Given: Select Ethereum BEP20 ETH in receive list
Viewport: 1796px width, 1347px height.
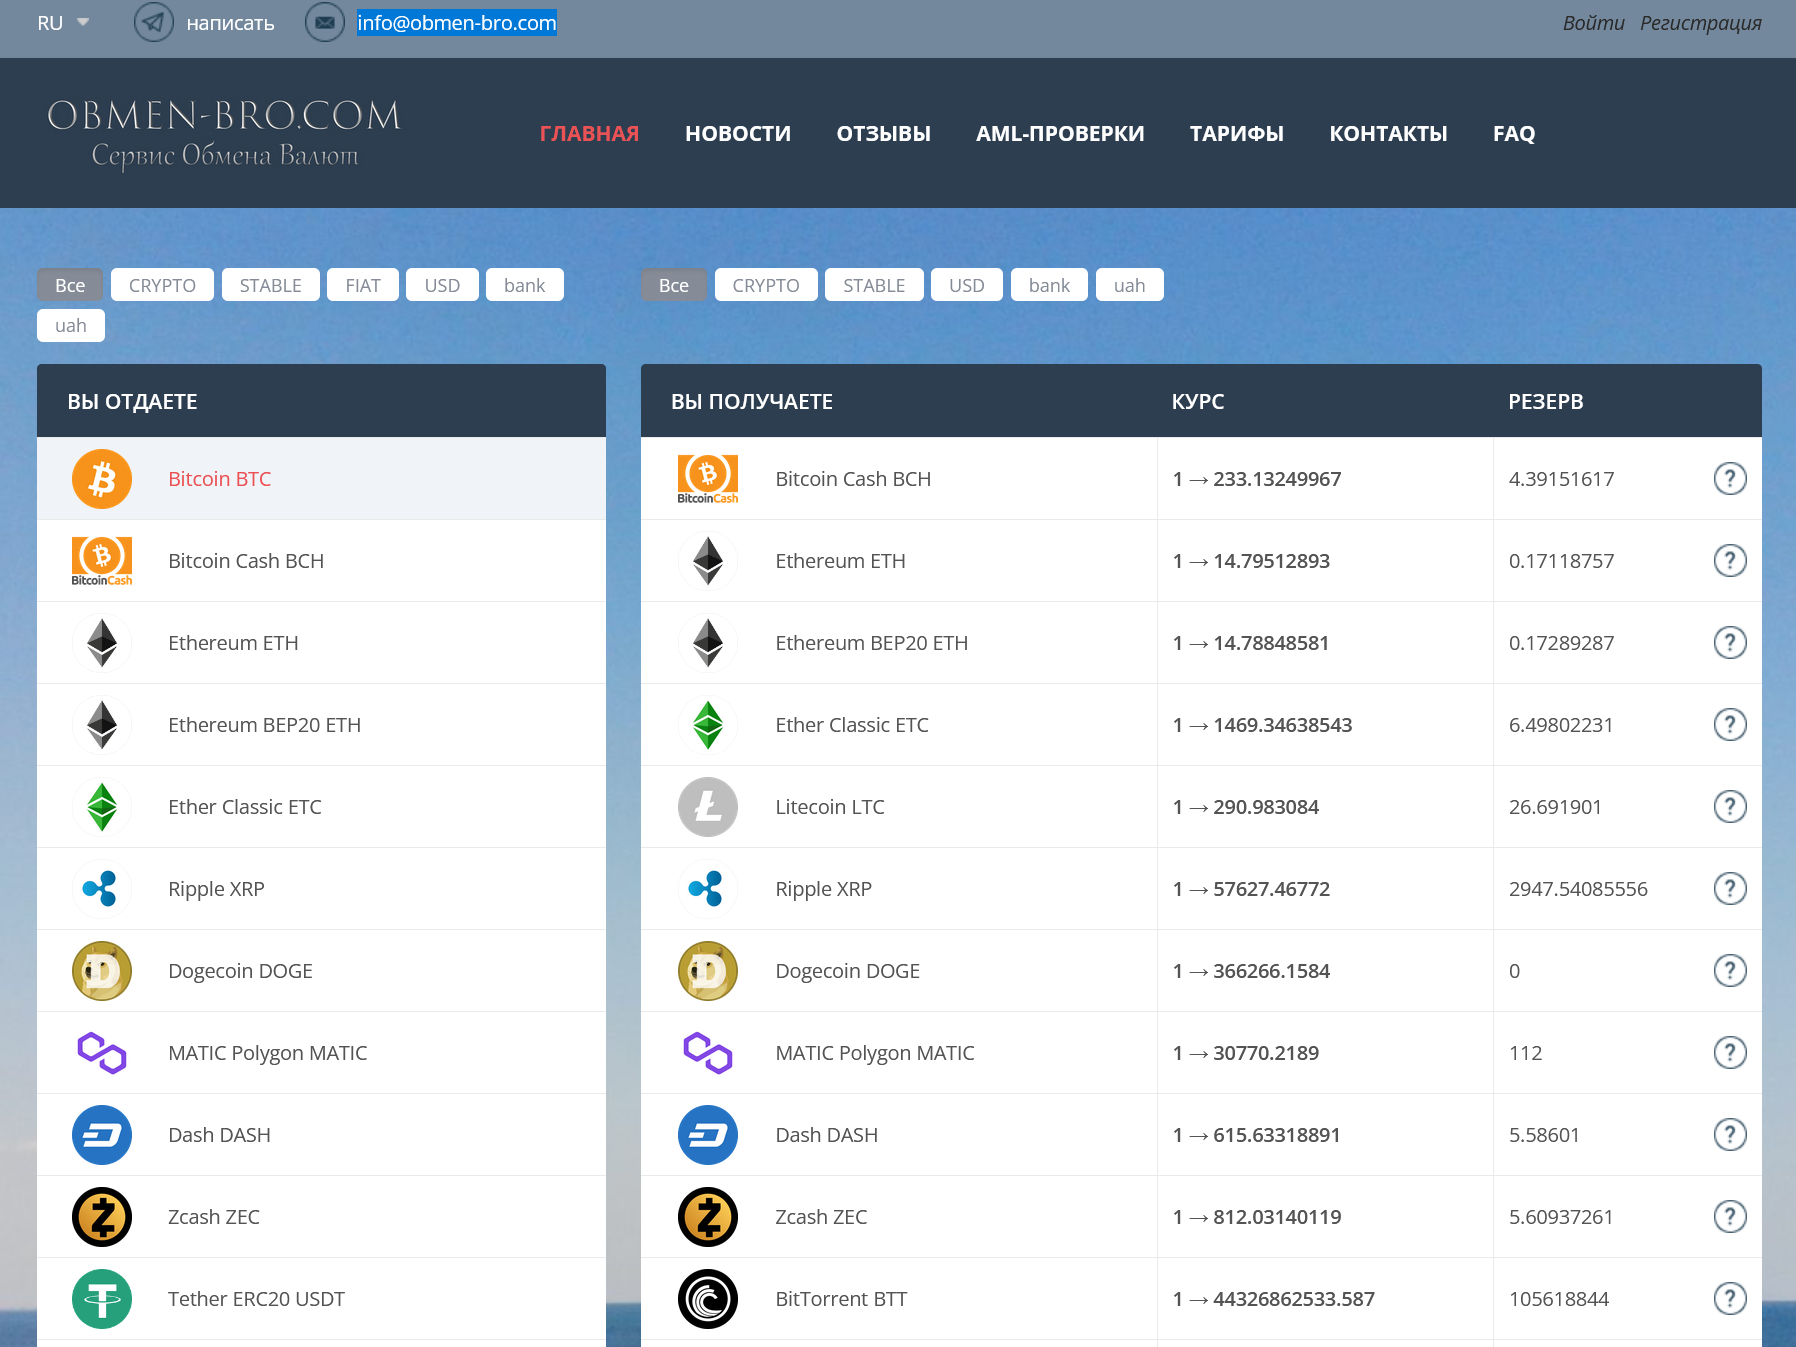Looking at the screenshot, I should pos(872,643).
